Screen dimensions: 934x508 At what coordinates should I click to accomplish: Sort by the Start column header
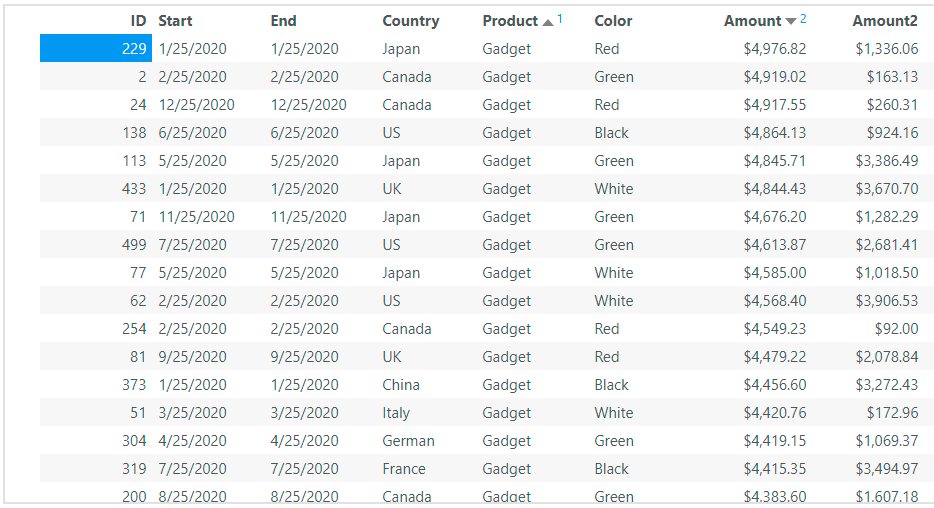175,21
